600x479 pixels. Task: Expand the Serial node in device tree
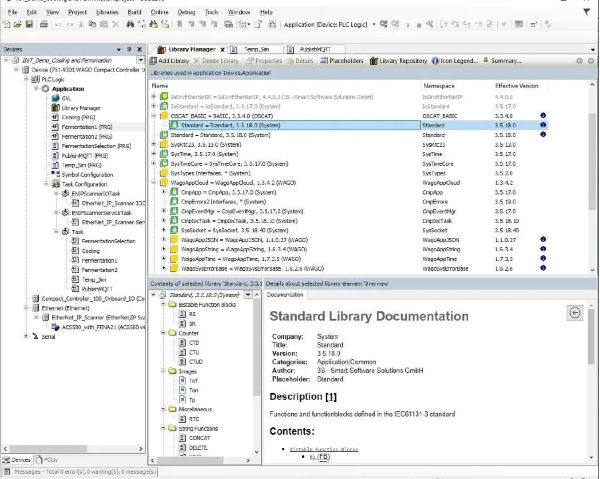pos(26,336)
